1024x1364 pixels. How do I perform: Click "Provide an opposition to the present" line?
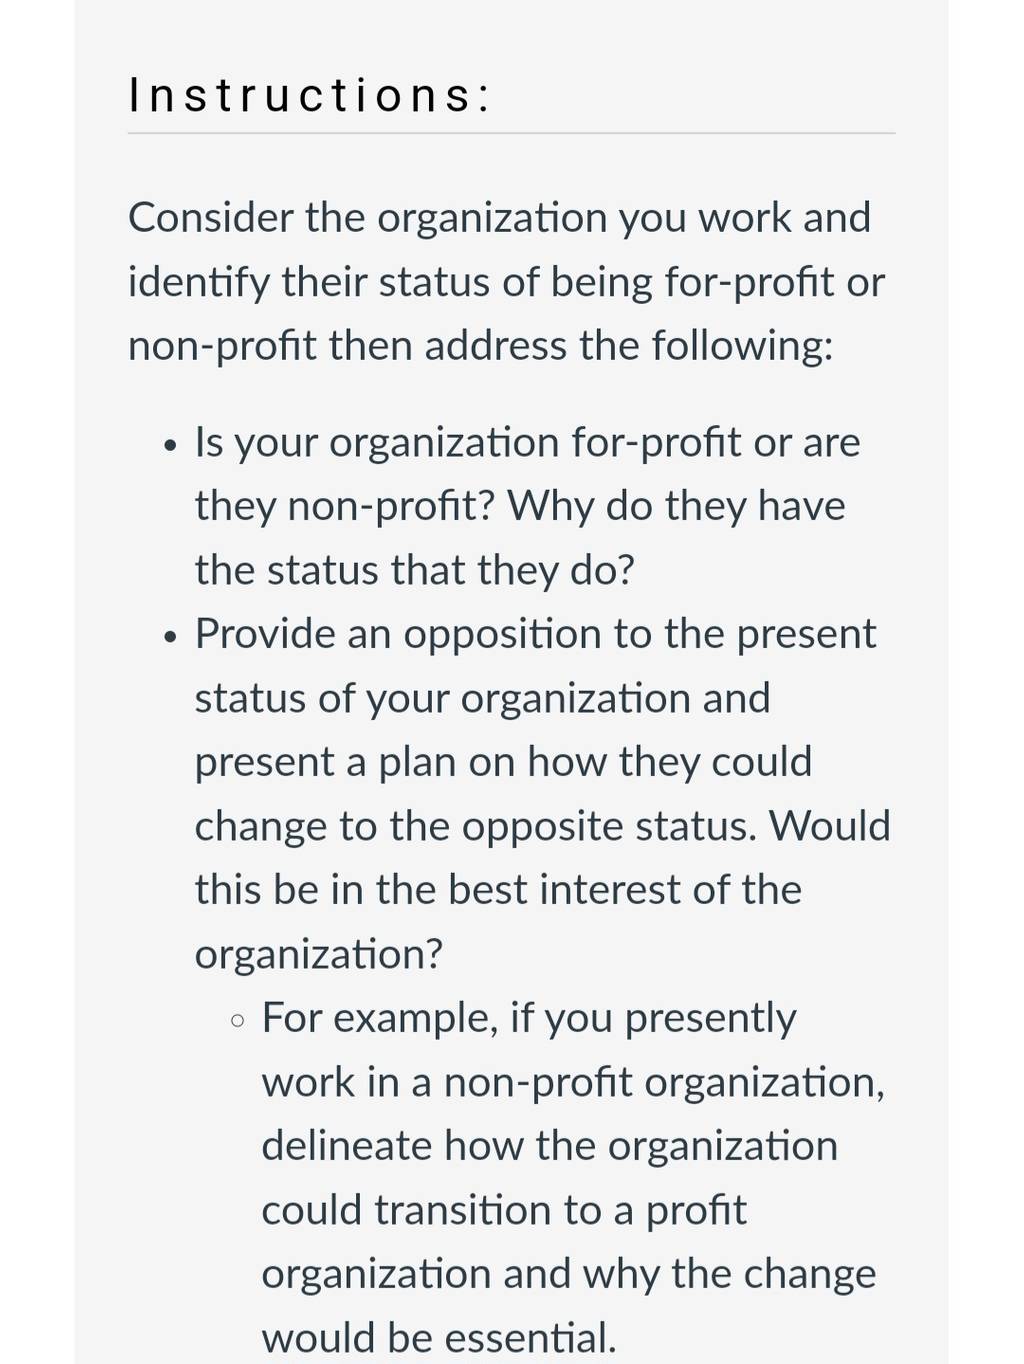[535, 634]
